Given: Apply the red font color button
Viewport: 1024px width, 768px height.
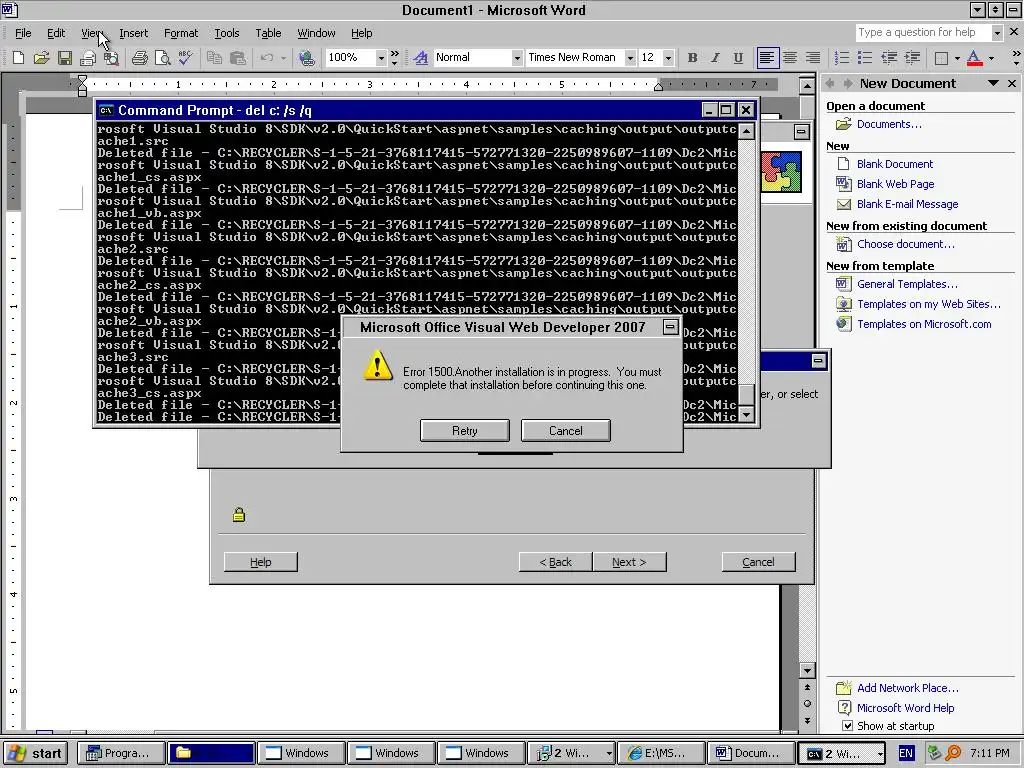Looking at the screenshot, I should click(x=974, y=58).
